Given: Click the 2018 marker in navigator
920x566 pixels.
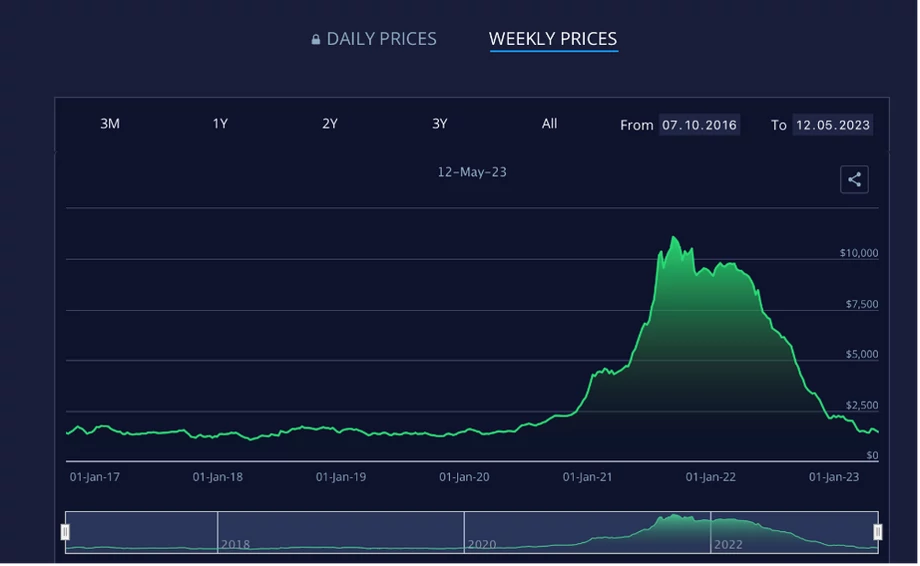Looking at the screenshot, I should coord(236,545).
